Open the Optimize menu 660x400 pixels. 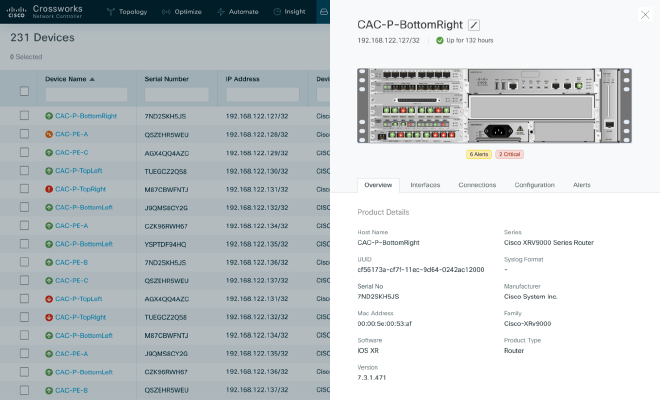click(182, 12)
